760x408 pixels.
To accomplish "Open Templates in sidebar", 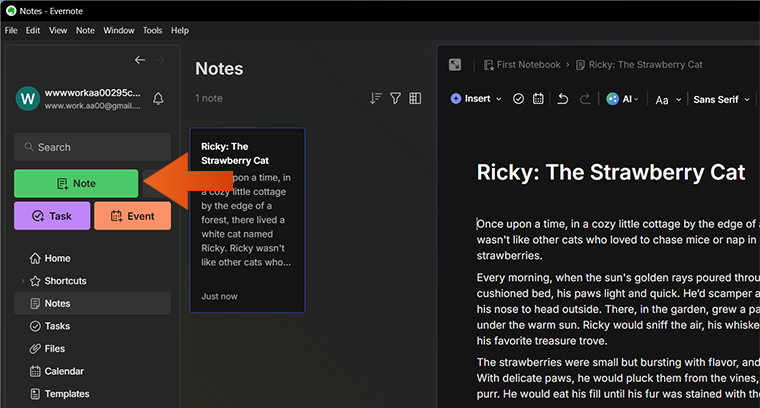I will point(60,394).
